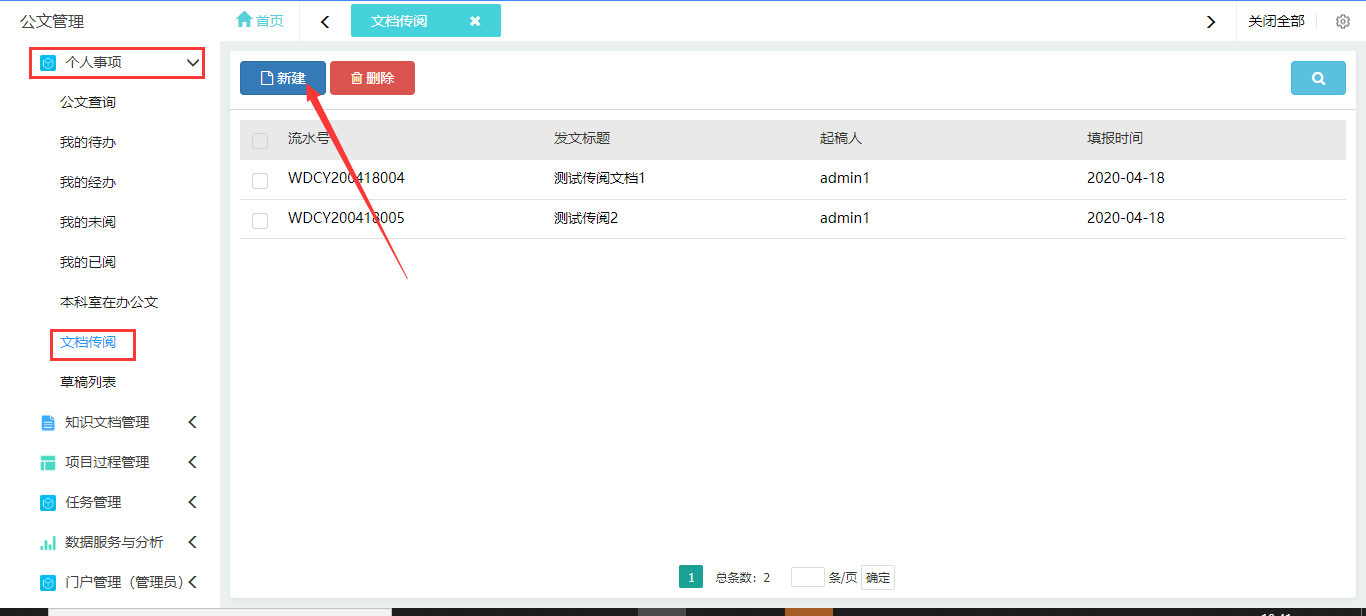Click the 知识文档管理 document icon
1366x616 pixels.
tap(48, 423)
